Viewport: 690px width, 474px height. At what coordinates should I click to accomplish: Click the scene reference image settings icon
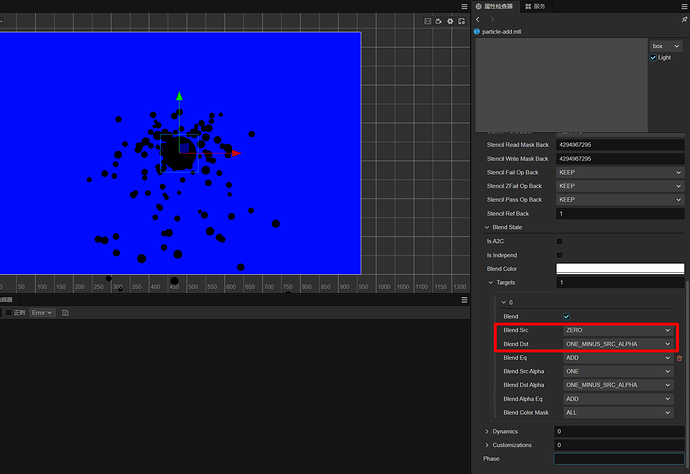click(x=461, y=21)
